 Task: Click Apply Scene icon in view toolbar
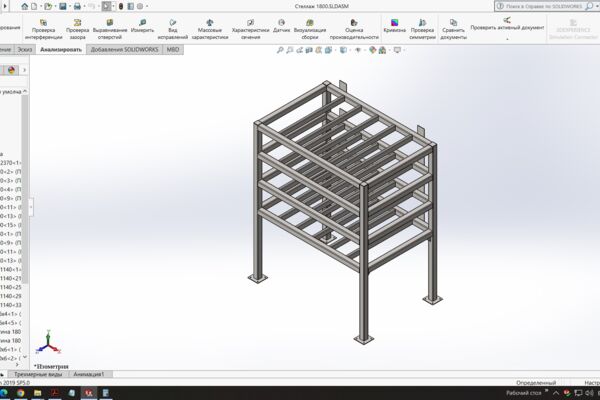[382, 50]
